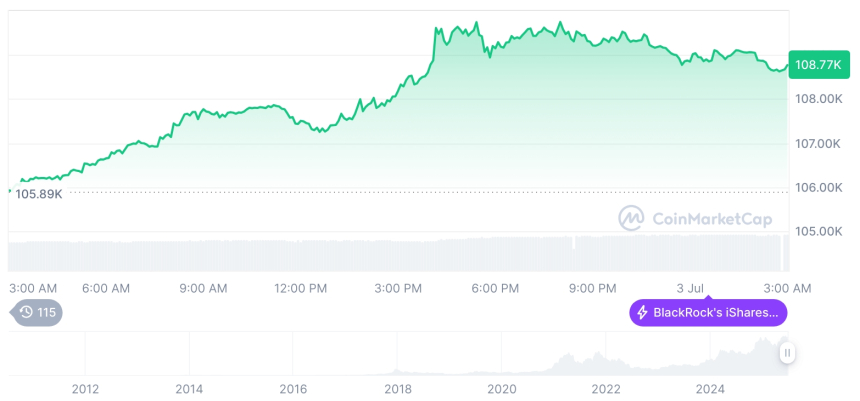Select 2012 on the year range timeline
Image resolution: width=860 pixels, height=401 pixels.
[85, 388]
